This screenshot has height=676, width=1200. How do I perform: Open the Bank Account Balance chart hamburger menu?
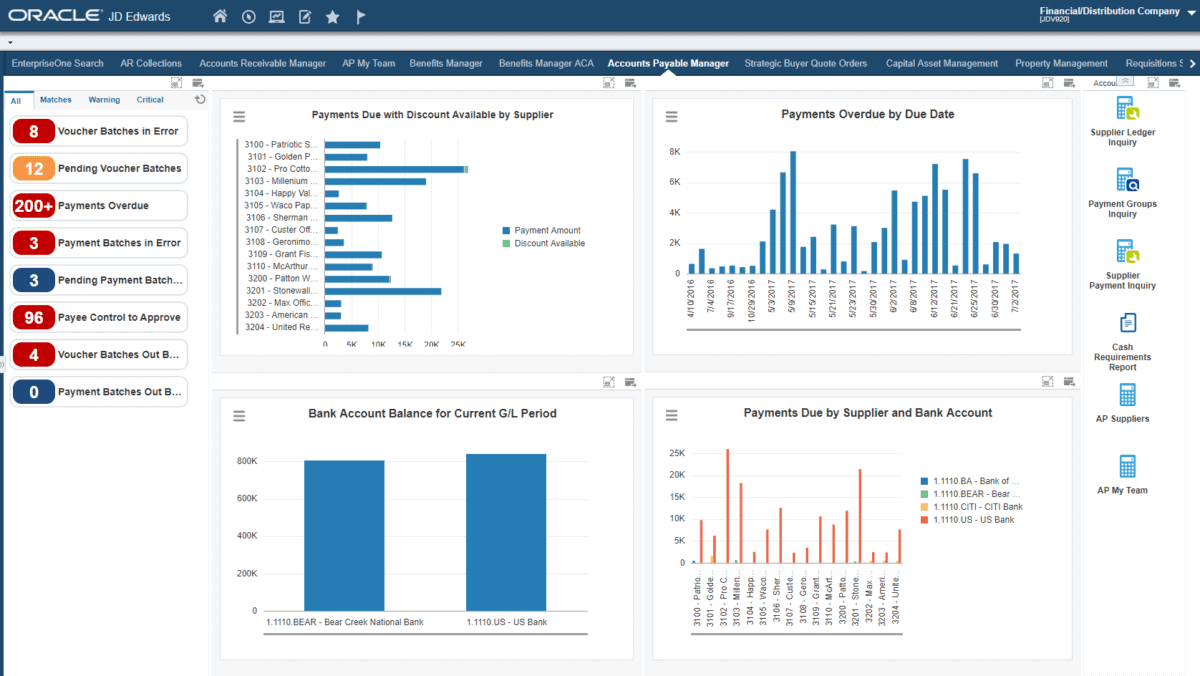(x=239, y=415)
